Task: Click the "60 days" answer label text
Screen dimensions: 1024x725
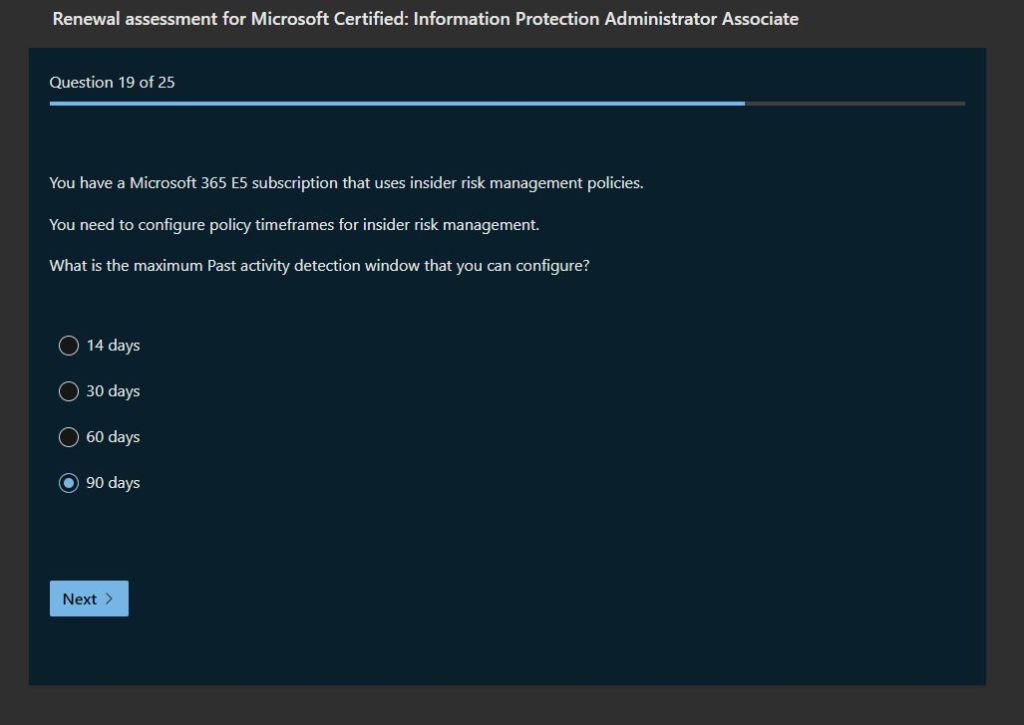Action: (113, 437)
